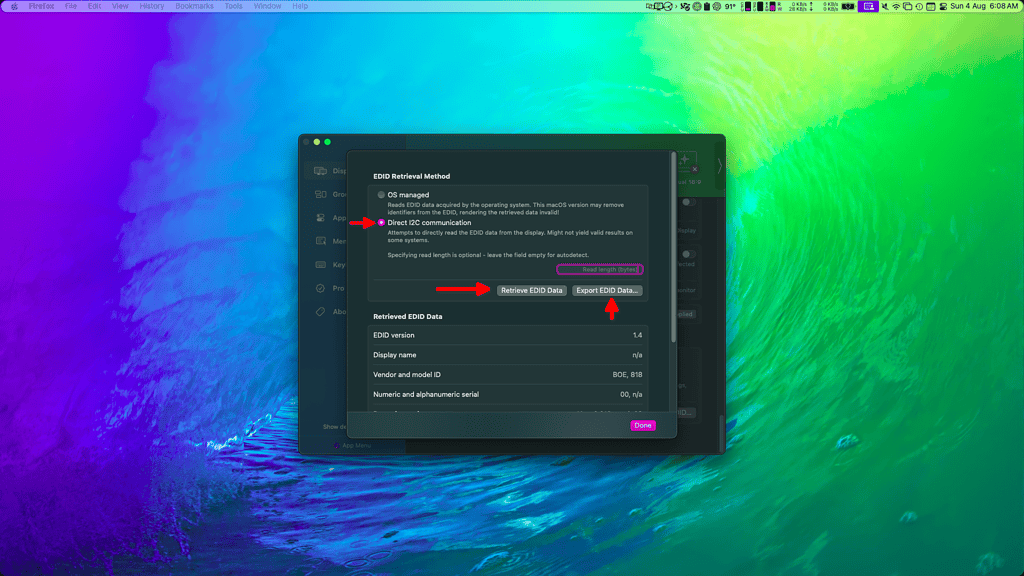This screenshot has width=1024, height=576.
Task: Click the Retrieve EDID Data button
Action: pos(532,290)
